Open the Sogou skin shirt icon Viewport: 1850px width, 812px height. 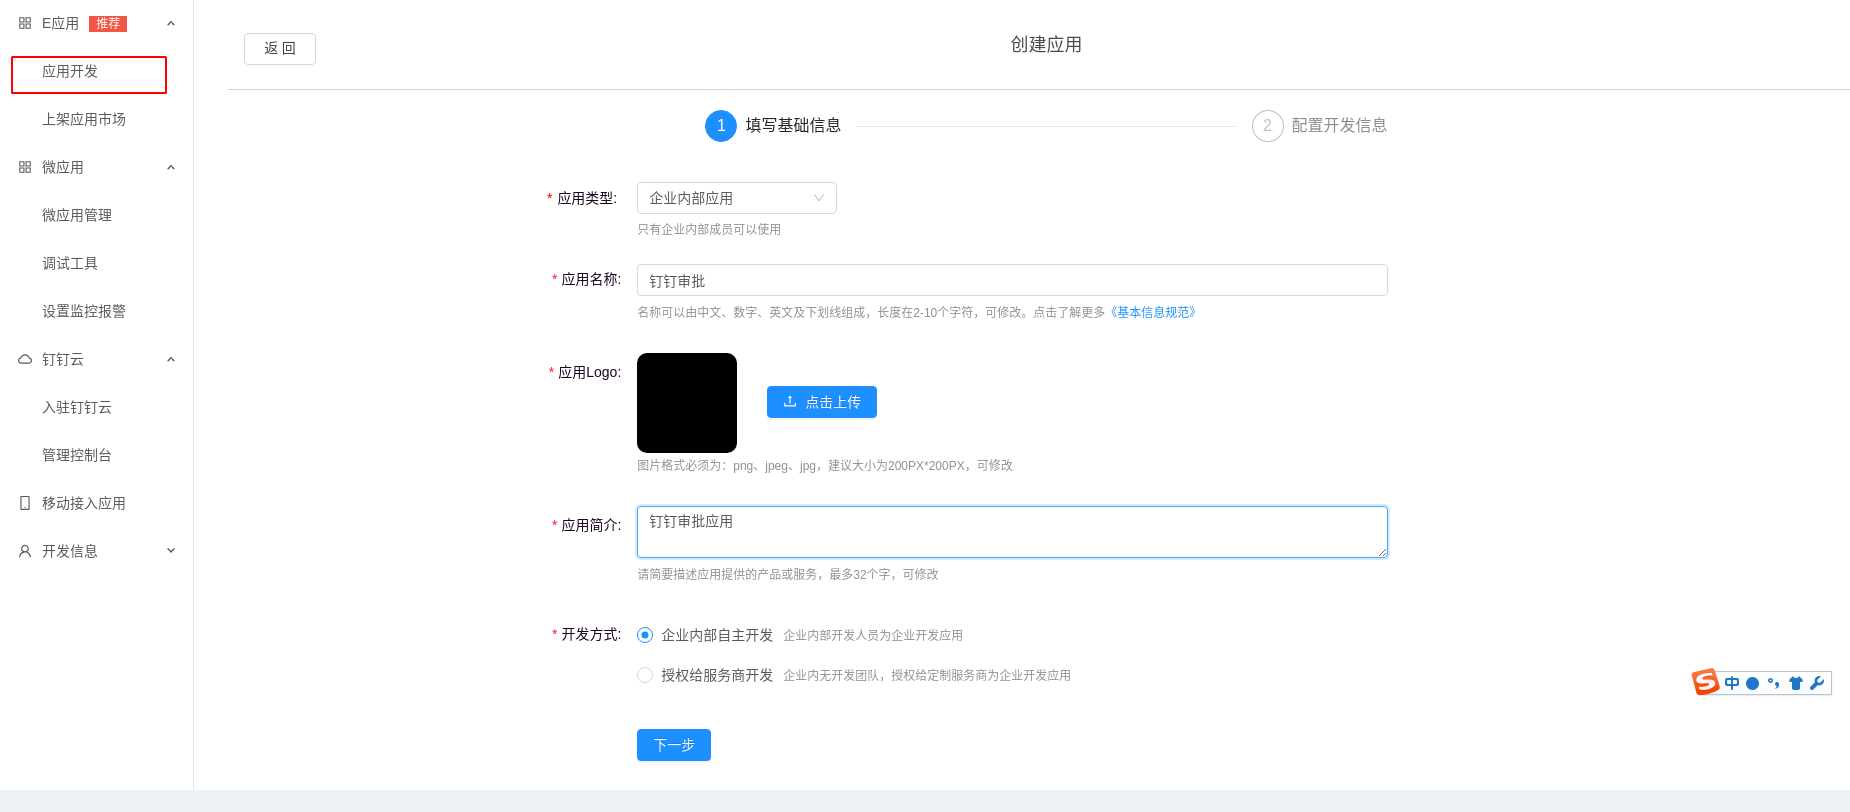coord(1796,684)
